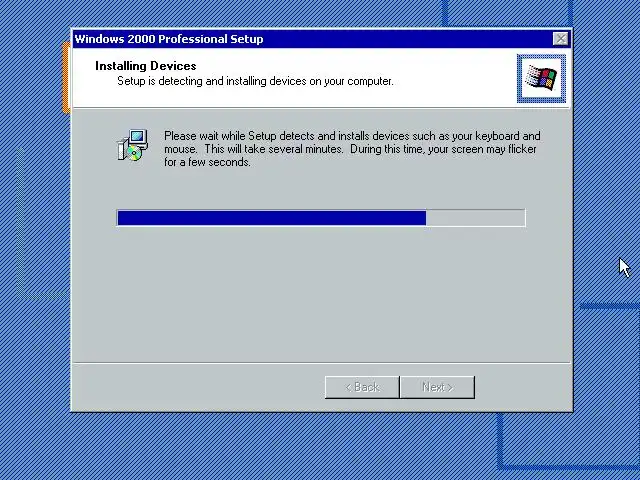This screenshot has width=640, height=480.
Task: Click the Windows flag logo icon
Action: 541,78
